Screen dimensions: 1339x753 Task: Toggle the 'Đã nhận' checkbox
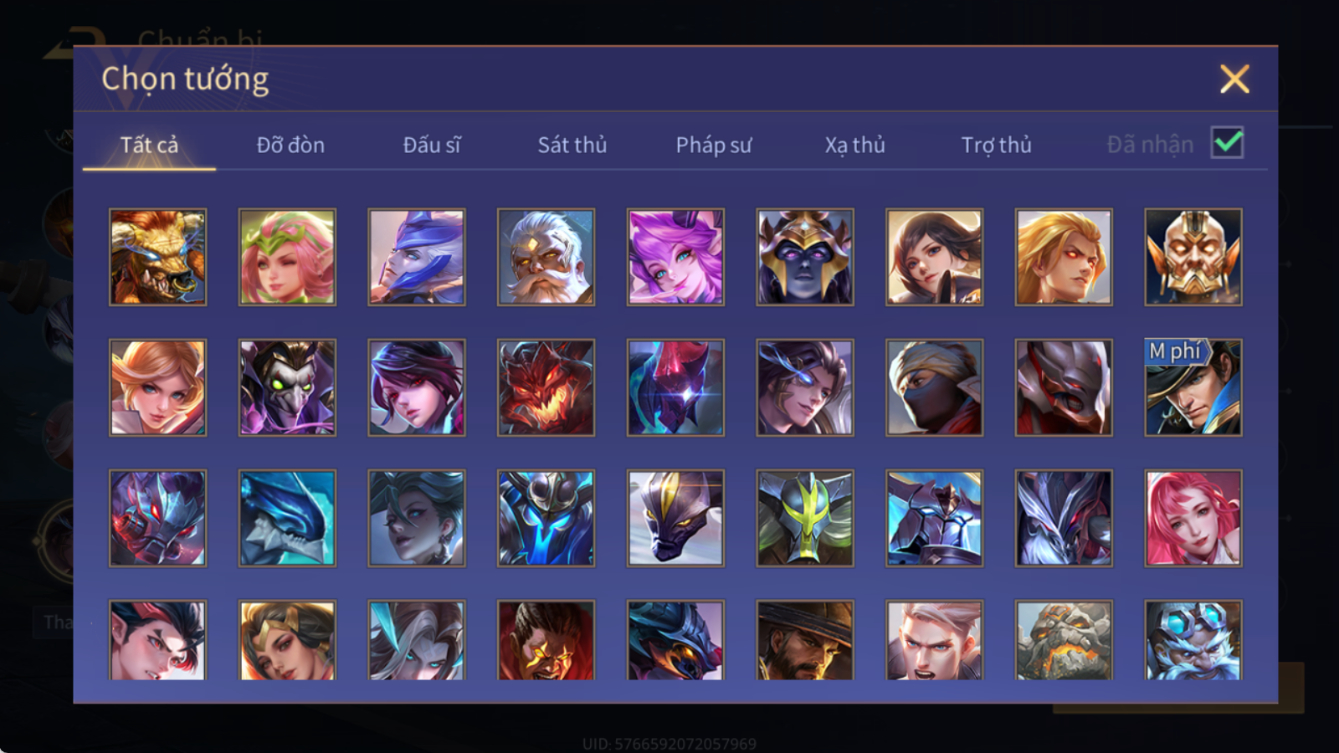click(1227, 143)
